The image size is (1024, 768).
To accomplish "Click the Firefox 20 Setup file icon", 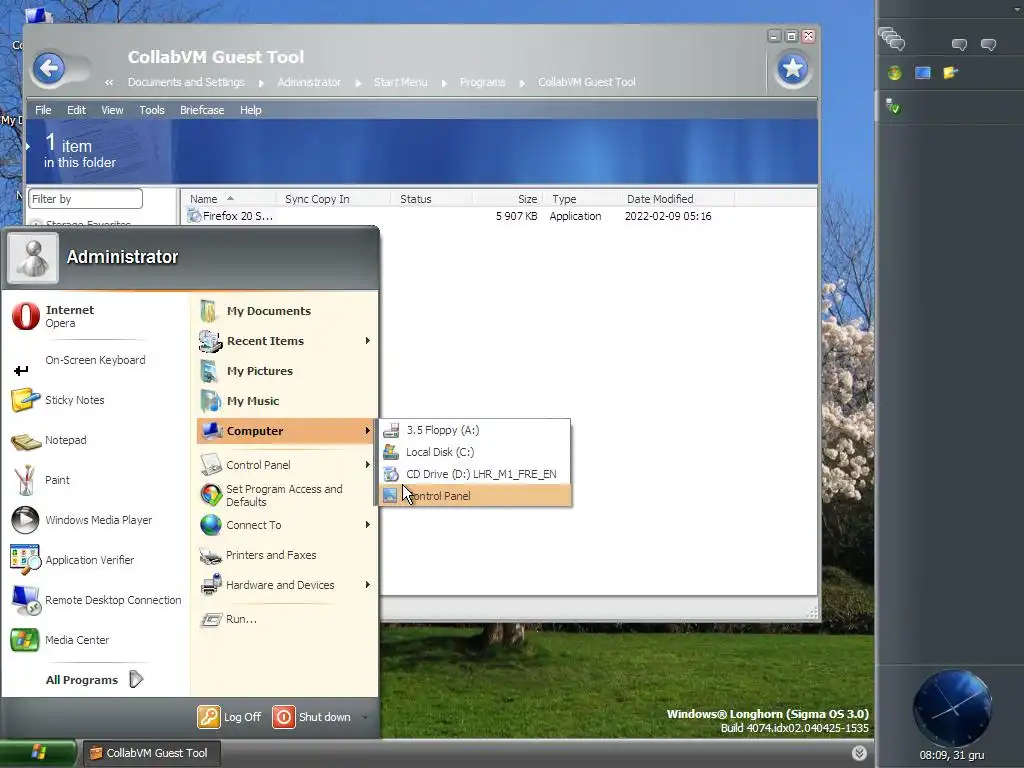I will pos(194,216).
